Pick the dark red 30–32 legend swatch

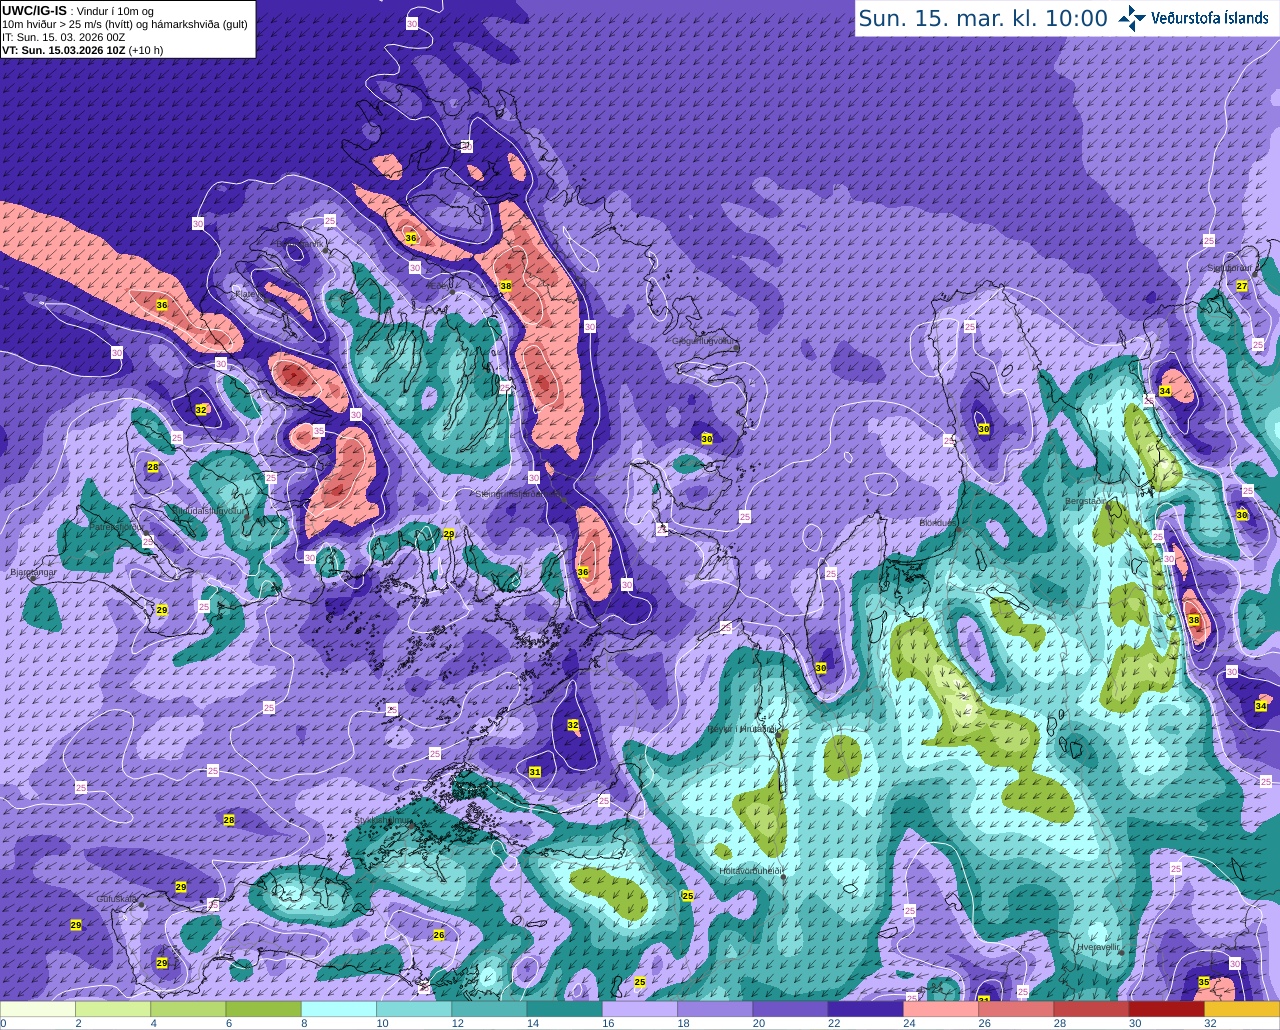[1167, 1009]
